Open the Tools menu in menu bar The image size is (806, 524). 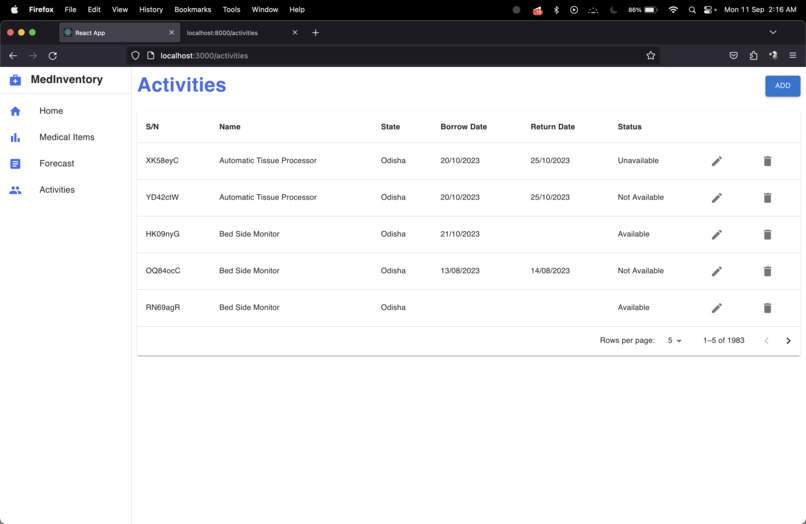pos(231,9)
